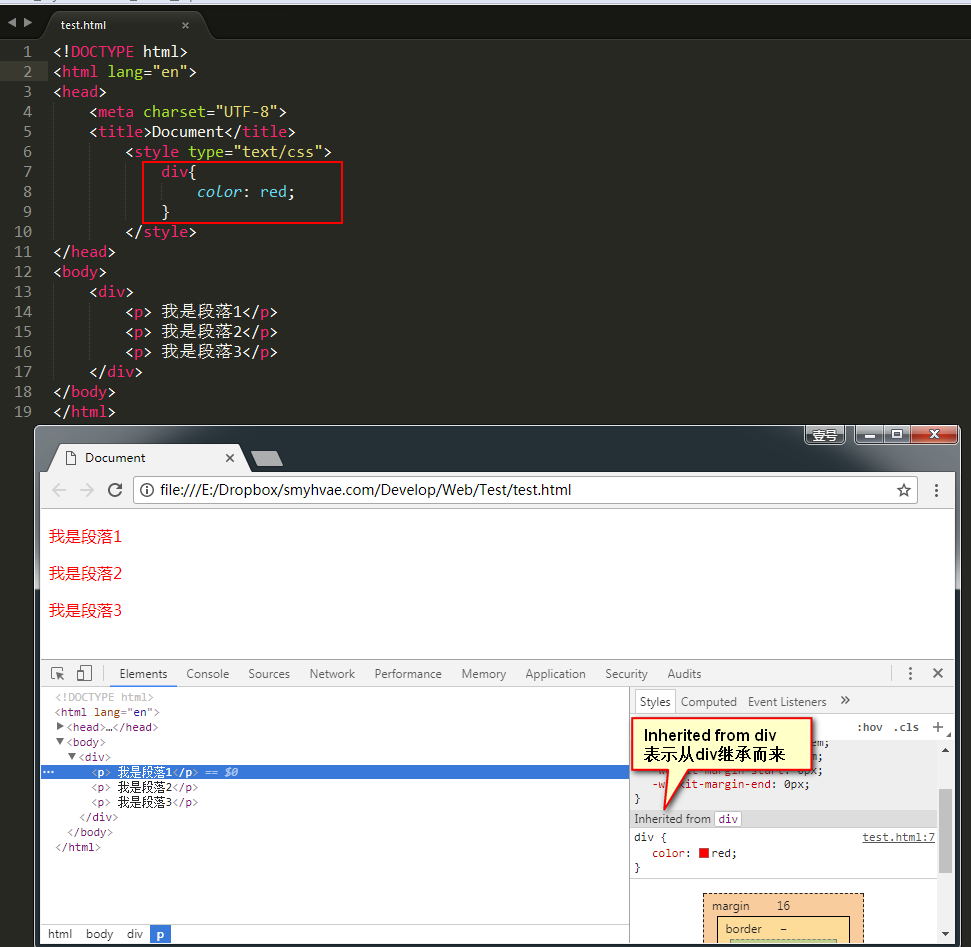Reload the page in the browser
Screen dimensions: 971x947
pyautogui.click(x=115, y=491)
